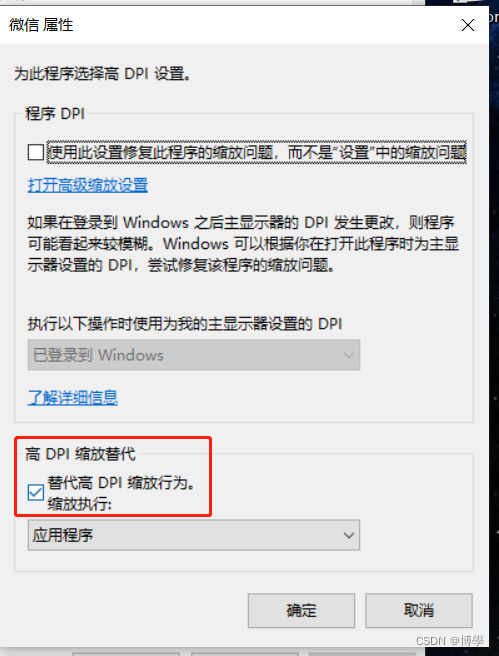This screenshot has width=499, height=656.
Task: Click the label 执行以下操作时使用为我的主显示器设置的 DPI
Action: [185, 324]
